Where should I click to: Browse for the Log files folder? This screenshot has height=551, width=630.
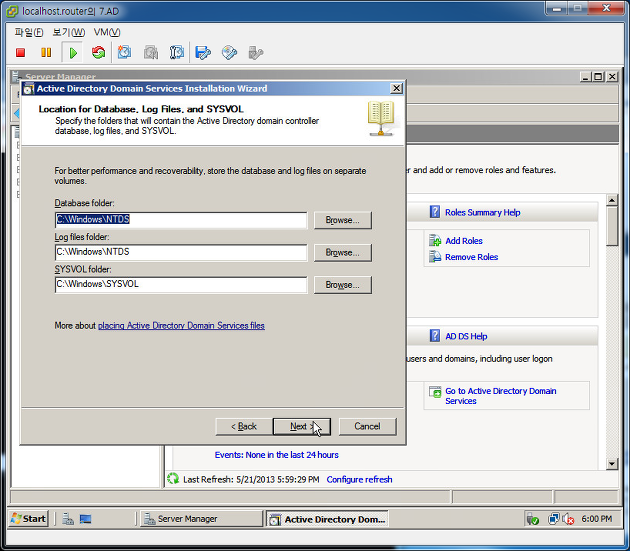(x=342, y=253)
